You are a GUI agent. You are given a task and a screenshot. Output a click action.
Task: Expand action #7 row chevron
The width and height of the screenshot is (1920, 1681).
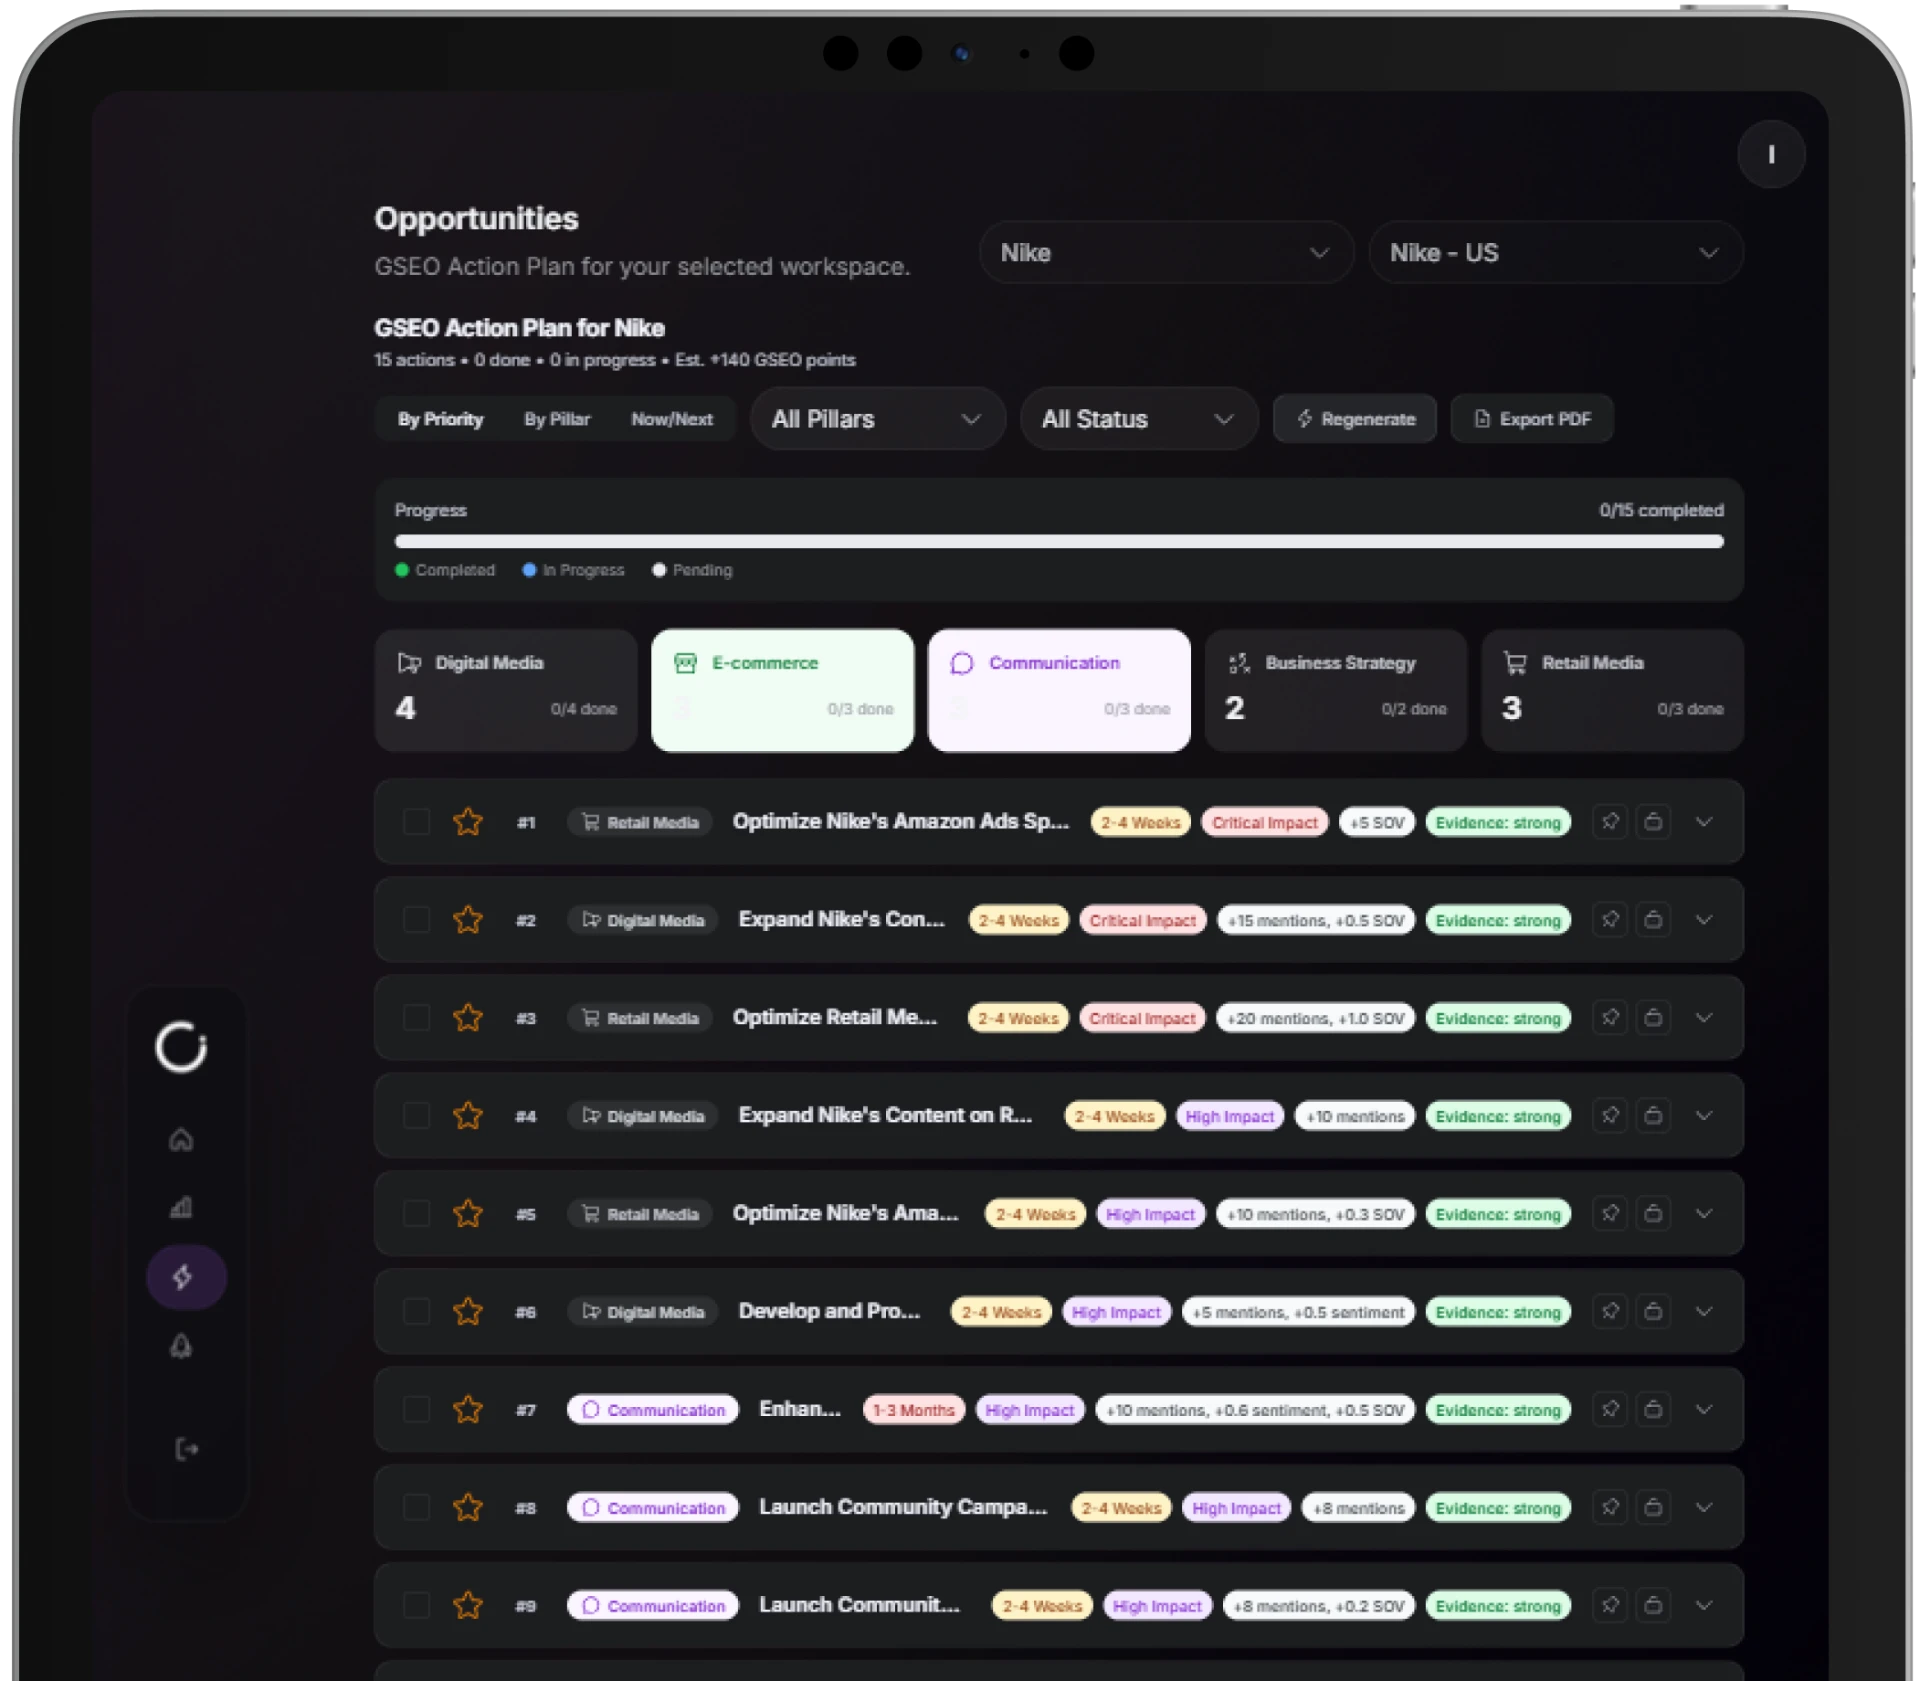pyautogui.click(x=1704, y=1409)
